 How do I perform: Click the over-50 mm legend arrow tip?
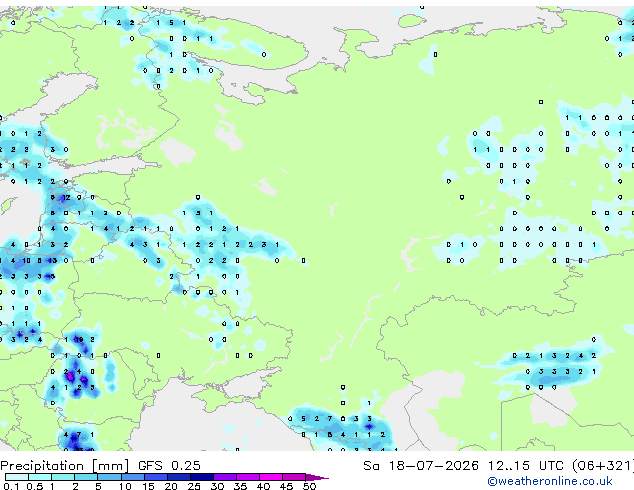(x=318, y=477)
